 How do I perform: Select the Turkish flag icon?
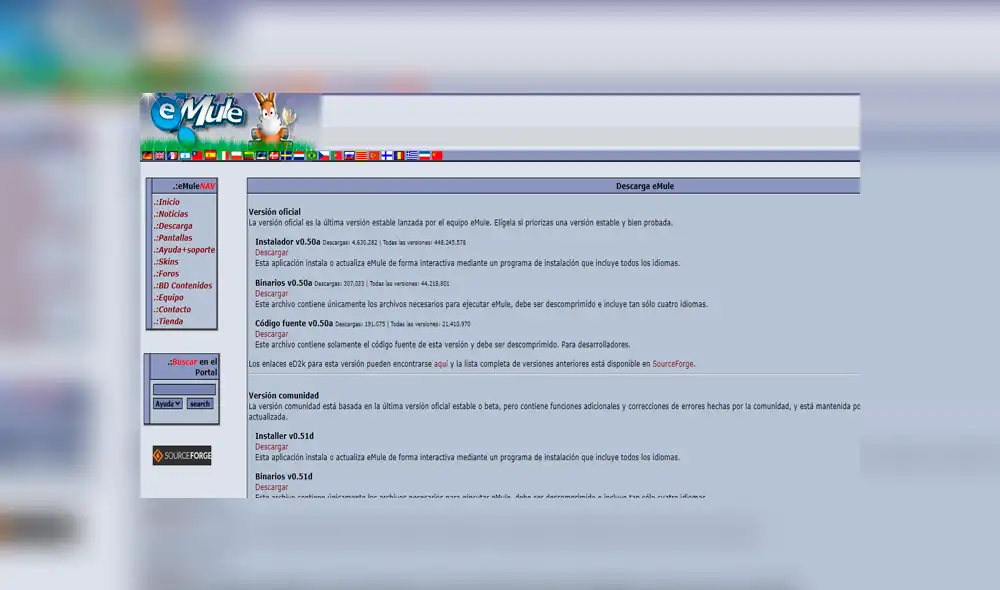click(373, 156)
